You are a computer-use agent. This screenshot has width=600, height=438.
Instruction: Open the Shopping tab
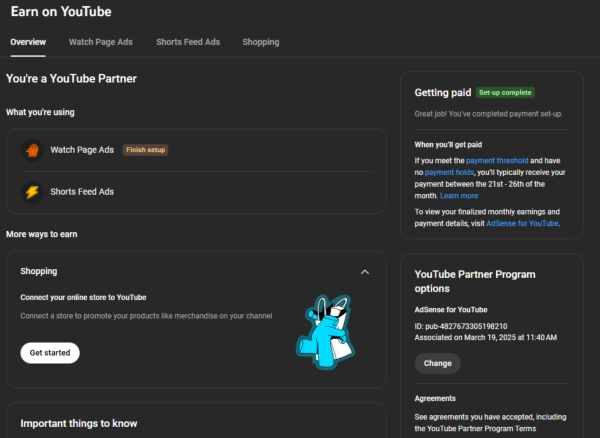pos(261,42)
